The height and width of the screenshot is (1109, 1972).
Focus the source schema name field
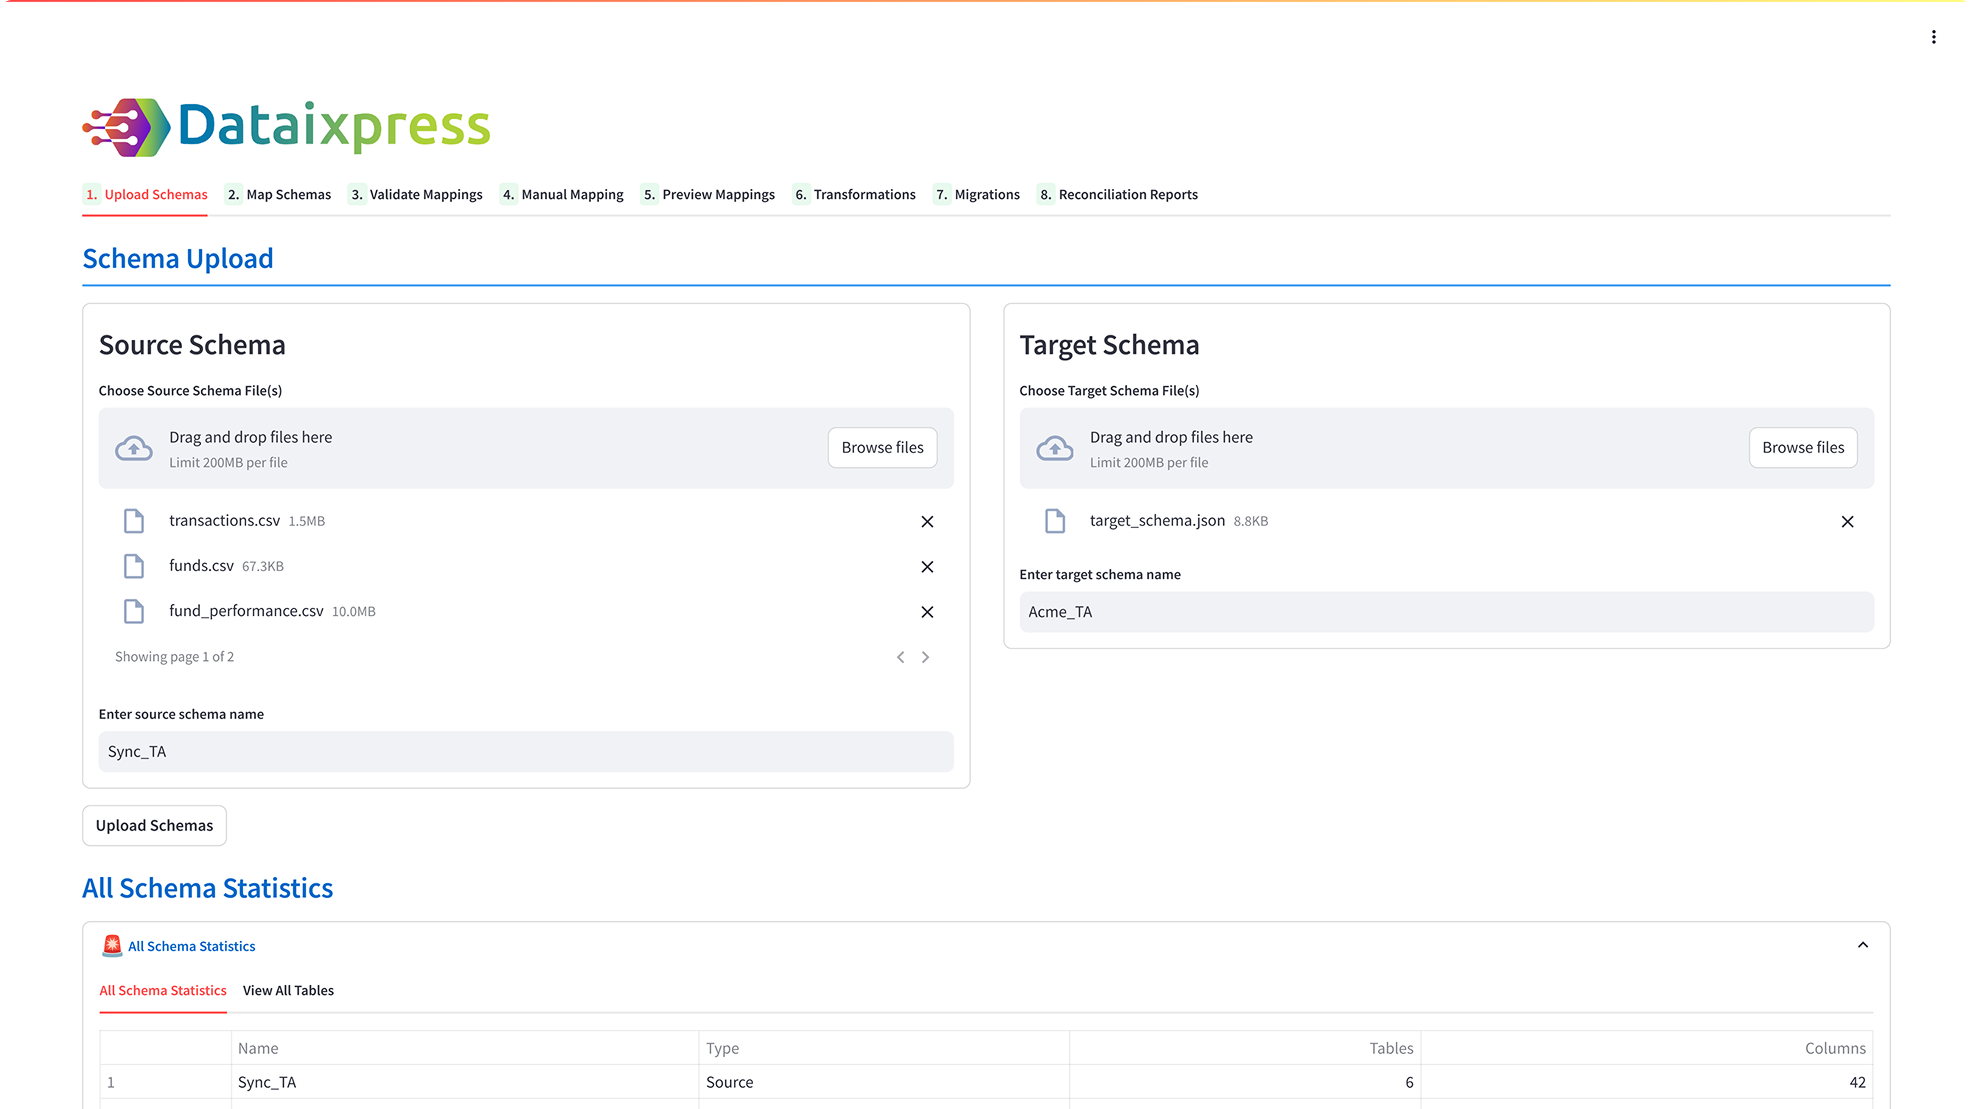pos(526,751)
